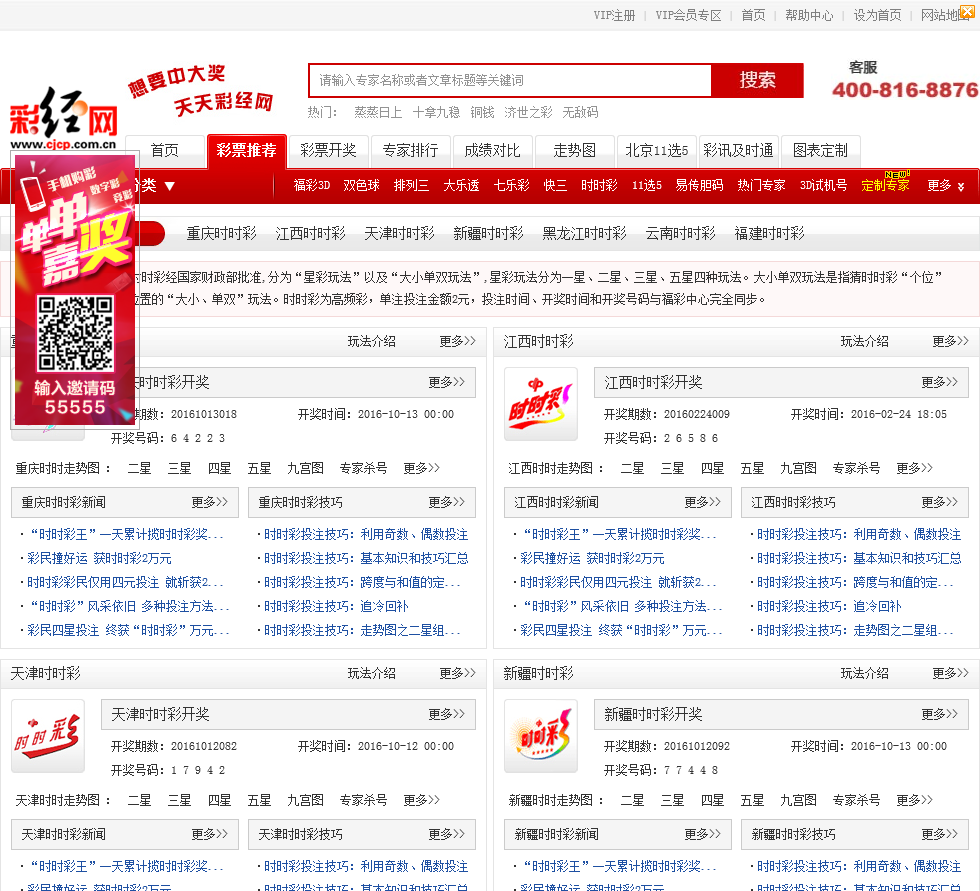Open 专家杀号 in 江西时时走势图 row
The image size is (980, 891).
coord(856,468)
